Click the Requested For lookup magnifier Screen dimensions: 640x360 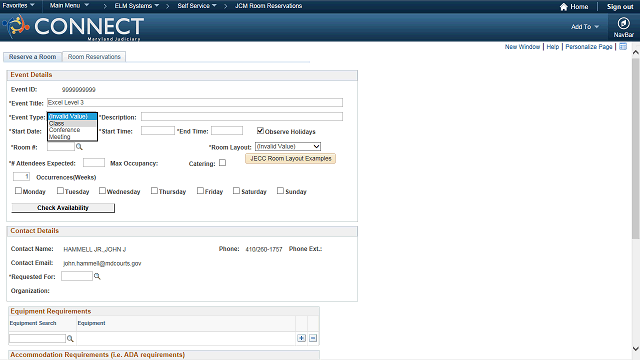pyautogui.click(x=97, y=276)
